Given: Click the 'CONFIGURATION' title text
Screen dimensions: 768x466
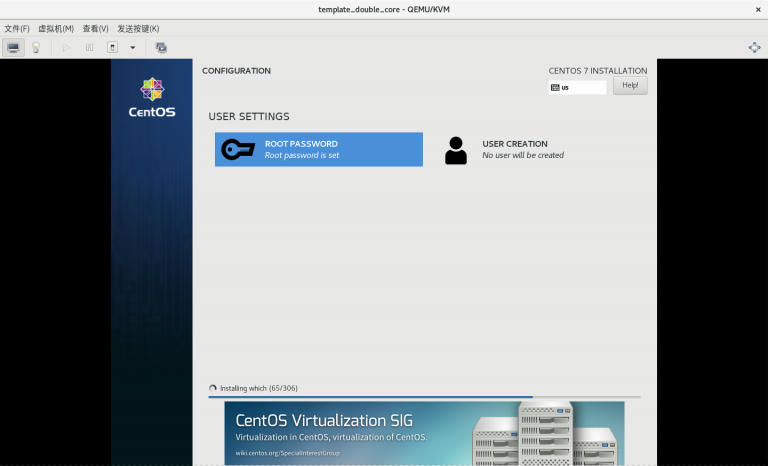Looking at the screenshot, I should click(236, 71).
